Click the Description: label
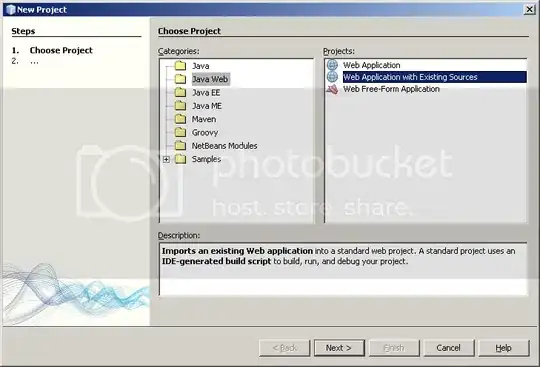 coord(179,235)
